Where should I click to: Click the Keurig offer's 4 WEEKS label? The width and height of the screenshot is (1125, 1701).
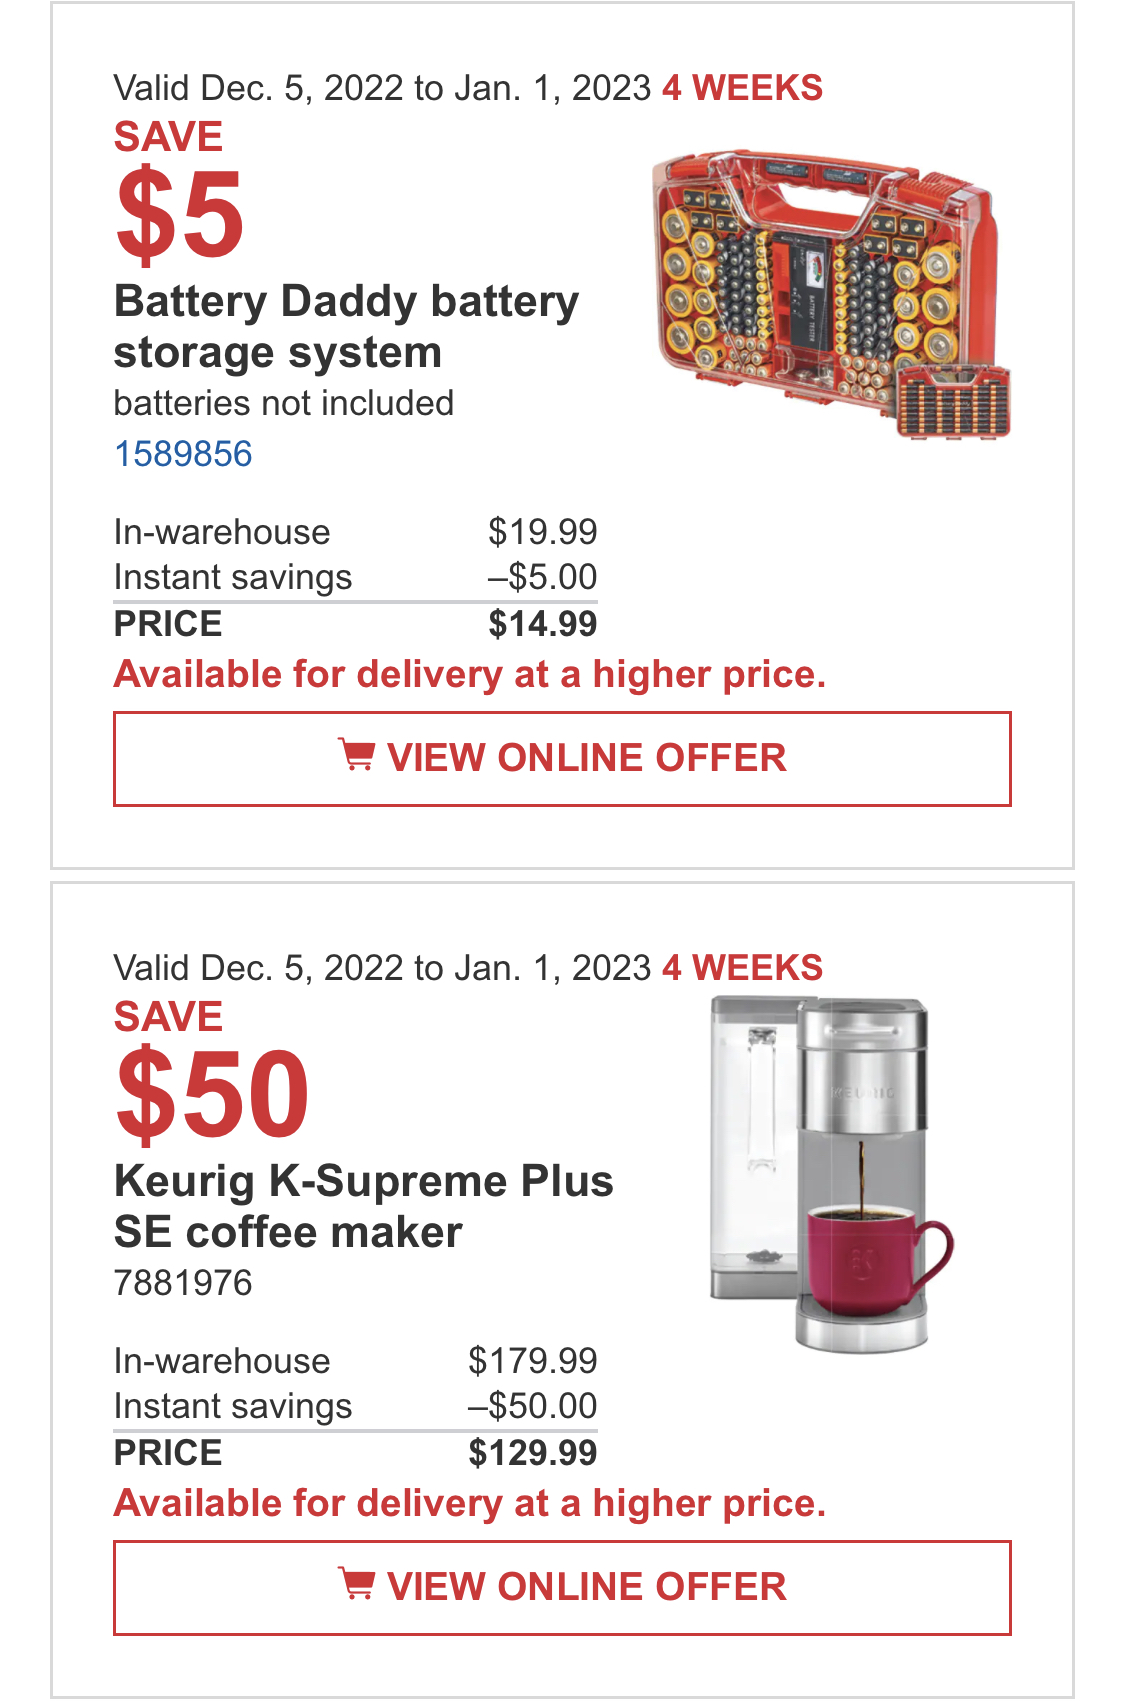[742, 968]
